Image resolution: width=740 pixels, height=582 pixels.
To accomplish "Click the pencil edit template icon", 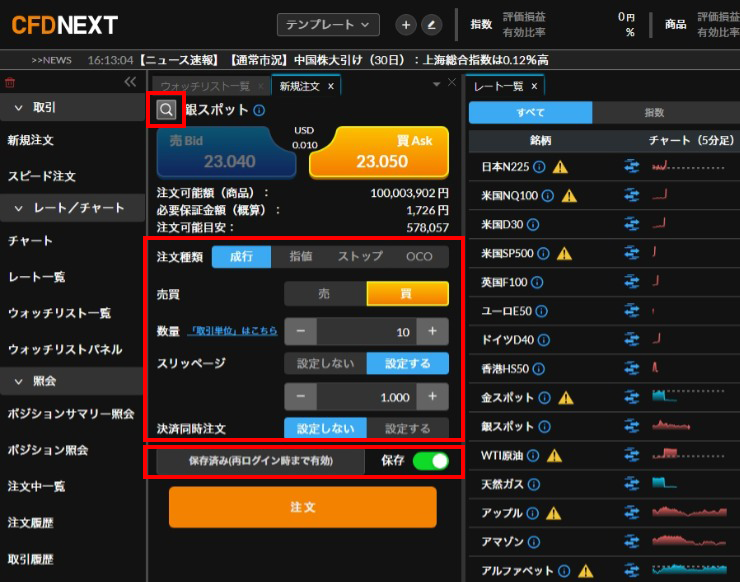I will click(x=431, y=25).
